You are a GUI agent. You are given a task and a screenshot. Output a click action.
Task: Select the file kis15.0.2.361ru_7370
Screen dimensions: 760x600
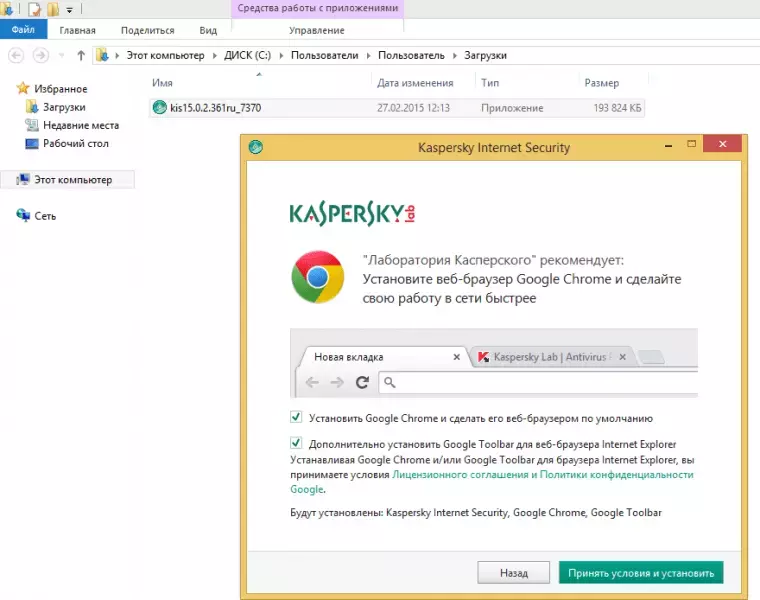point(215,108)
